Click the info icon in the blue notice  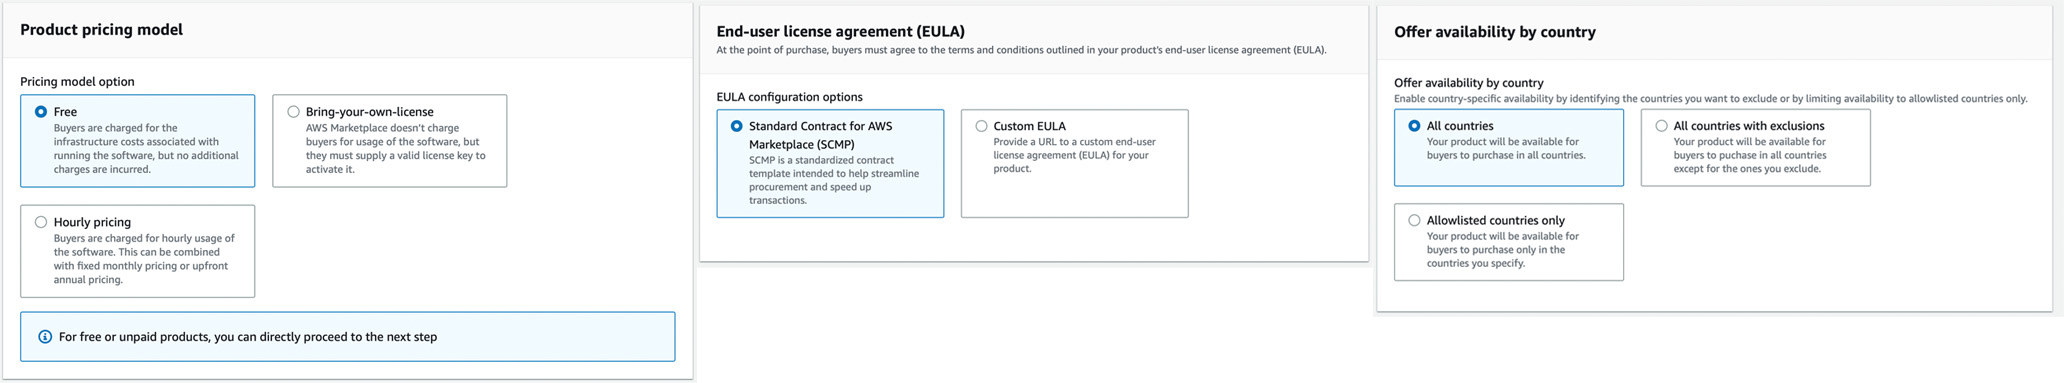coord(45,337)
